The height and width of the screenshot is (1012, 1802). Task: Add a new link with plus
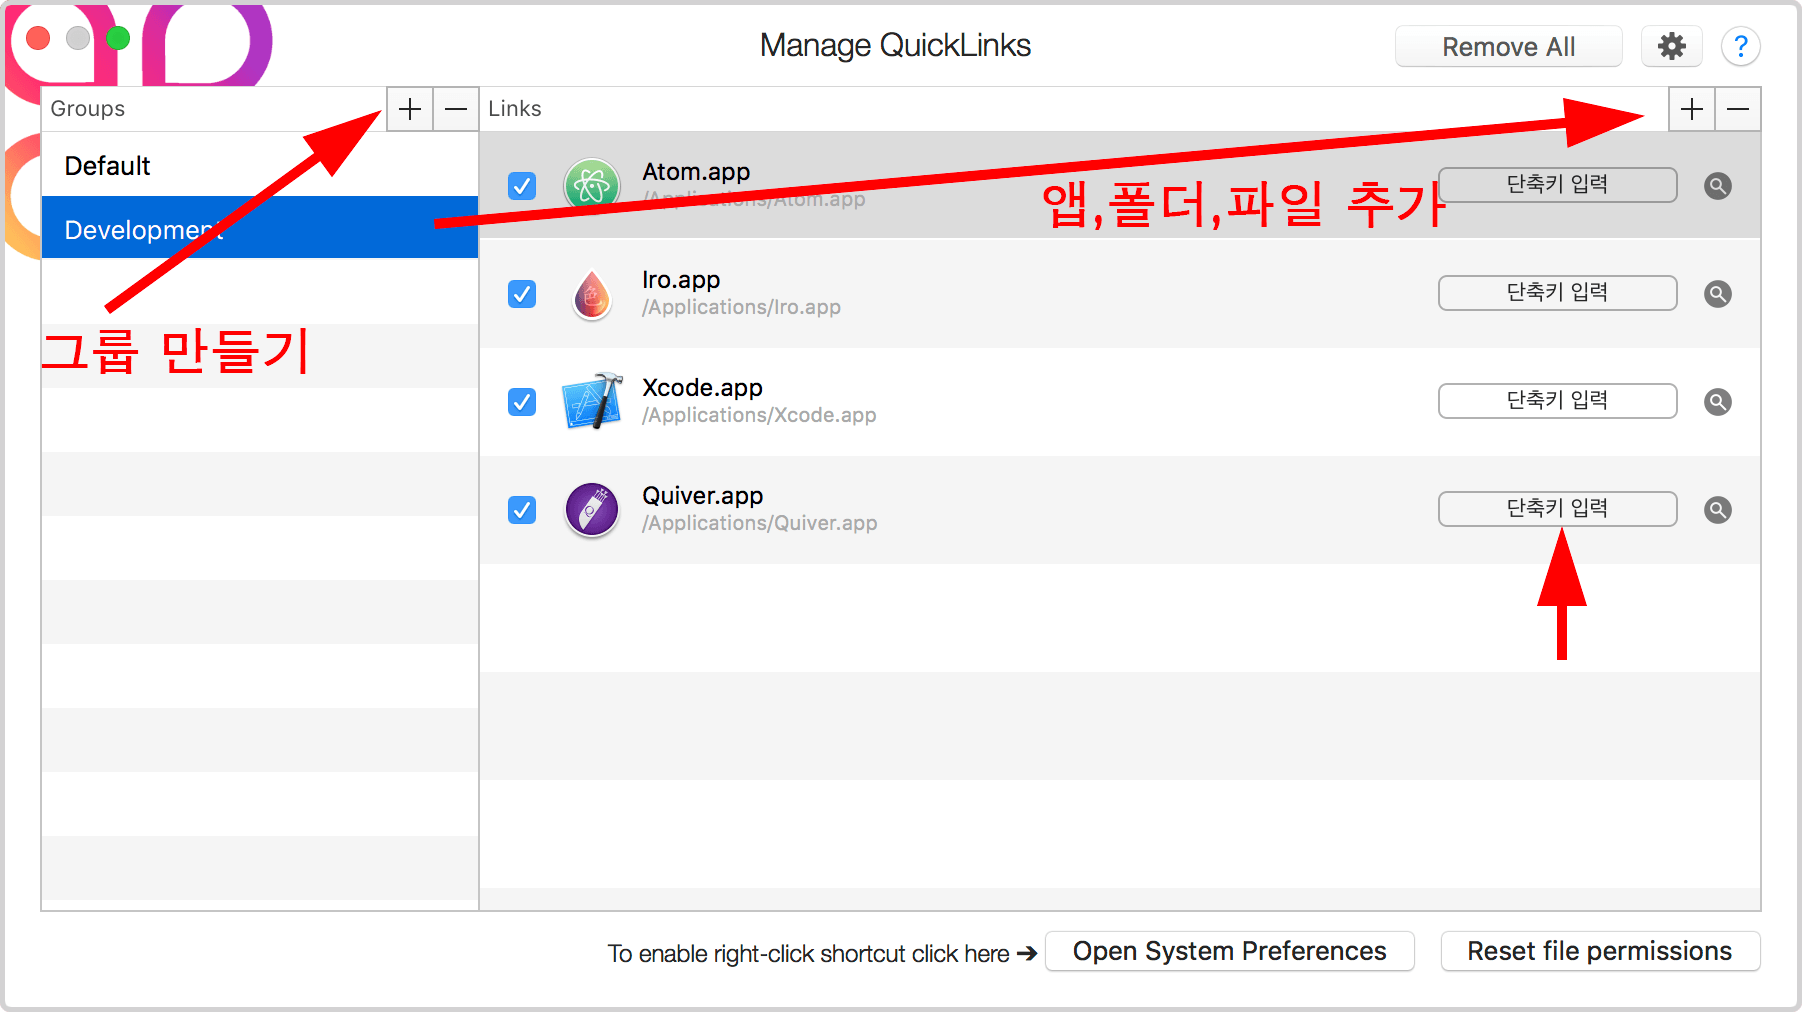tap(1692, 109)
